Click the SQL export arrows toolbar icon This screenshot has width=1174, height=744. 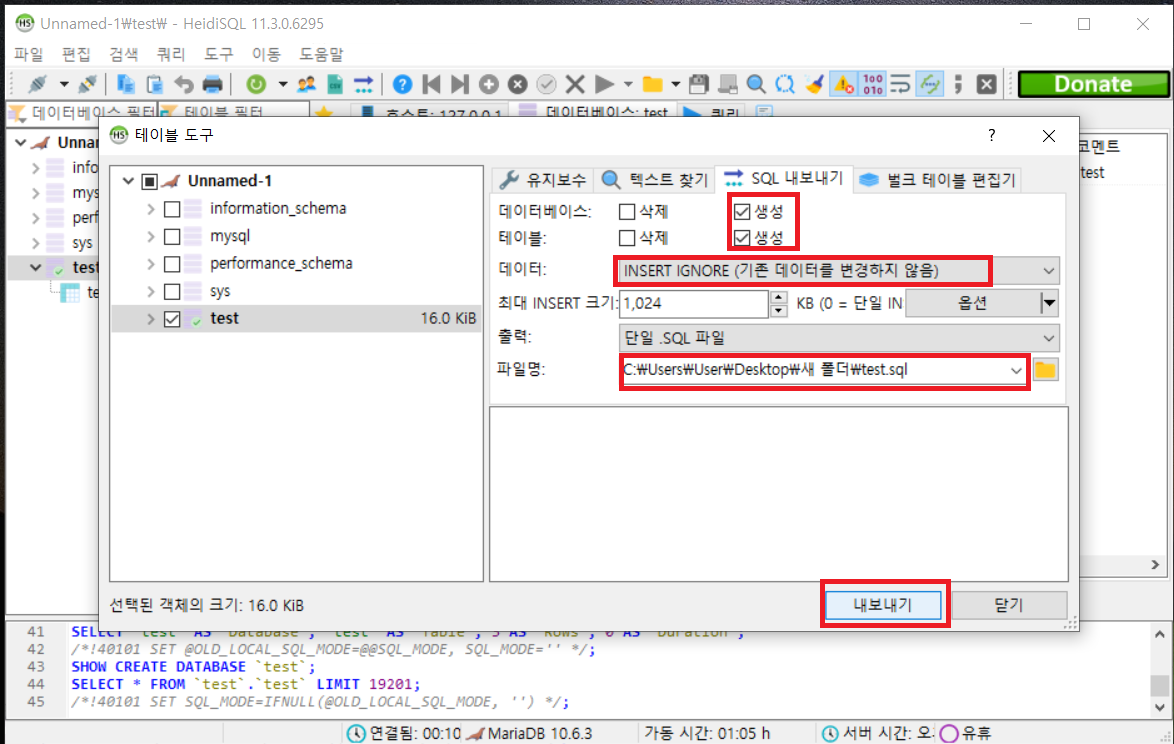click(363, 84)
